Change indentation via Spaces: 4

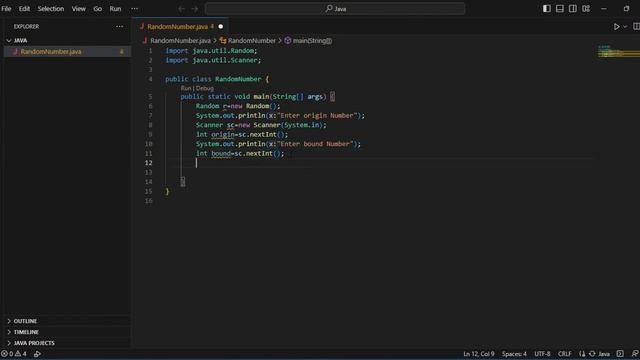pyautogui.click(x=514, y=354)
